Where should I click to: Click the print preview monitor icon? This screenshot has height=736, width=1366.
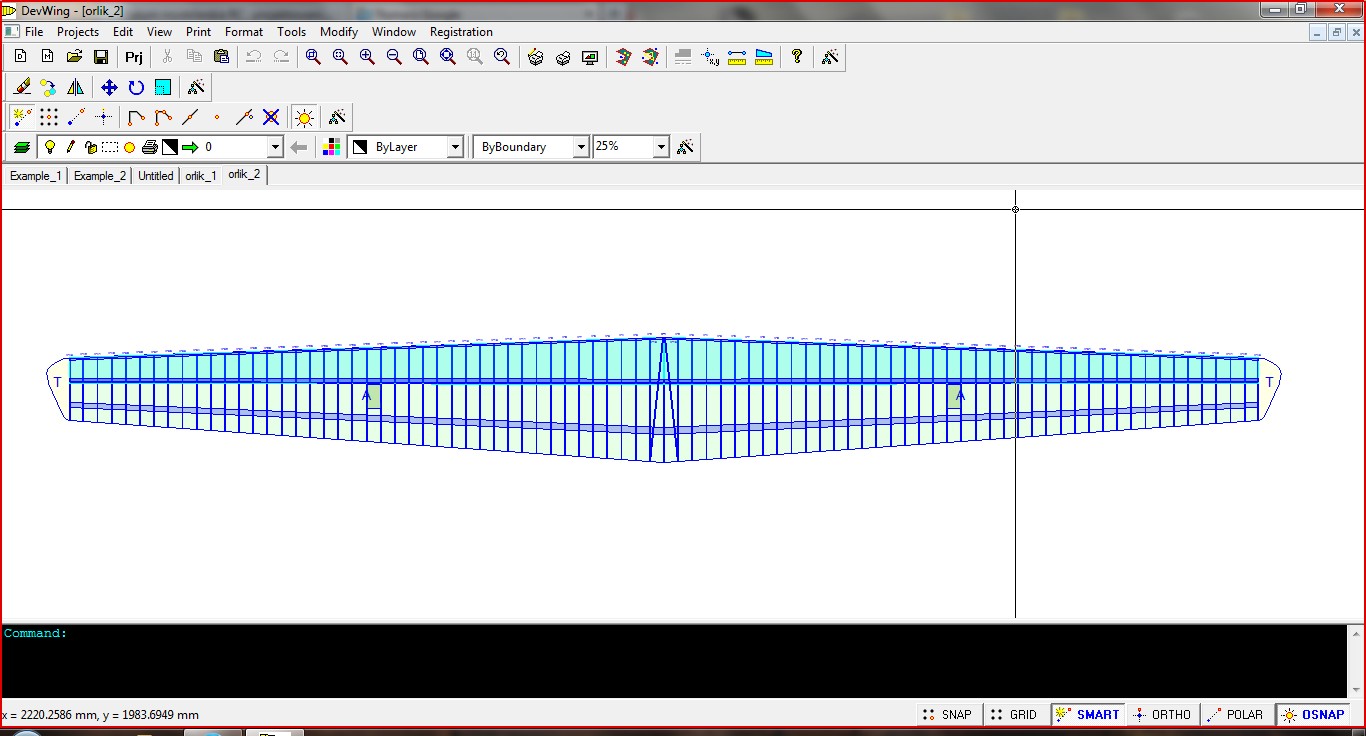(x=590, y=57)
